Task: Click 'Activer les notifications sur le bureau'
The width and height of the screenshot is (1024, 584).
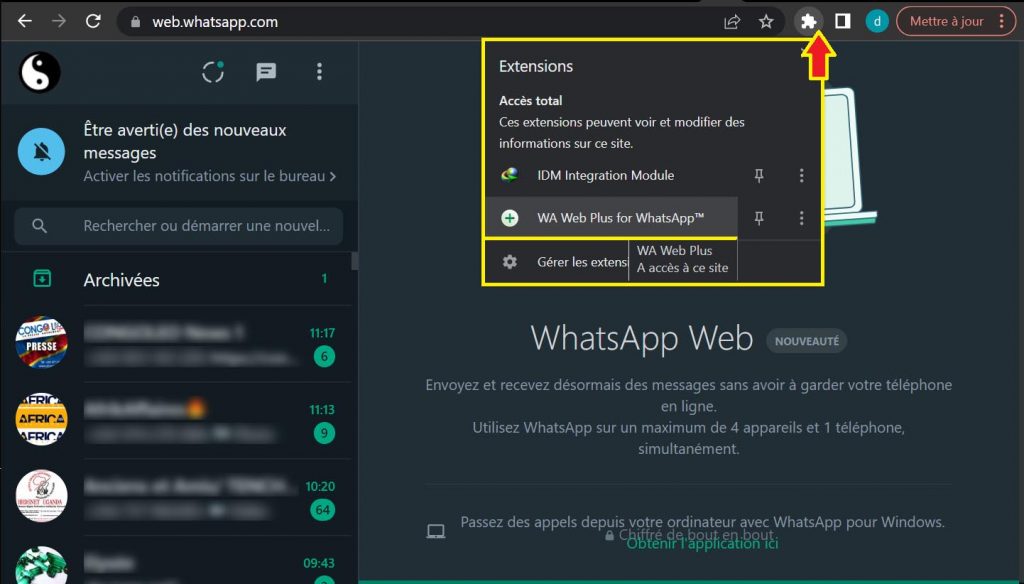Action: [x=210, y=176]
